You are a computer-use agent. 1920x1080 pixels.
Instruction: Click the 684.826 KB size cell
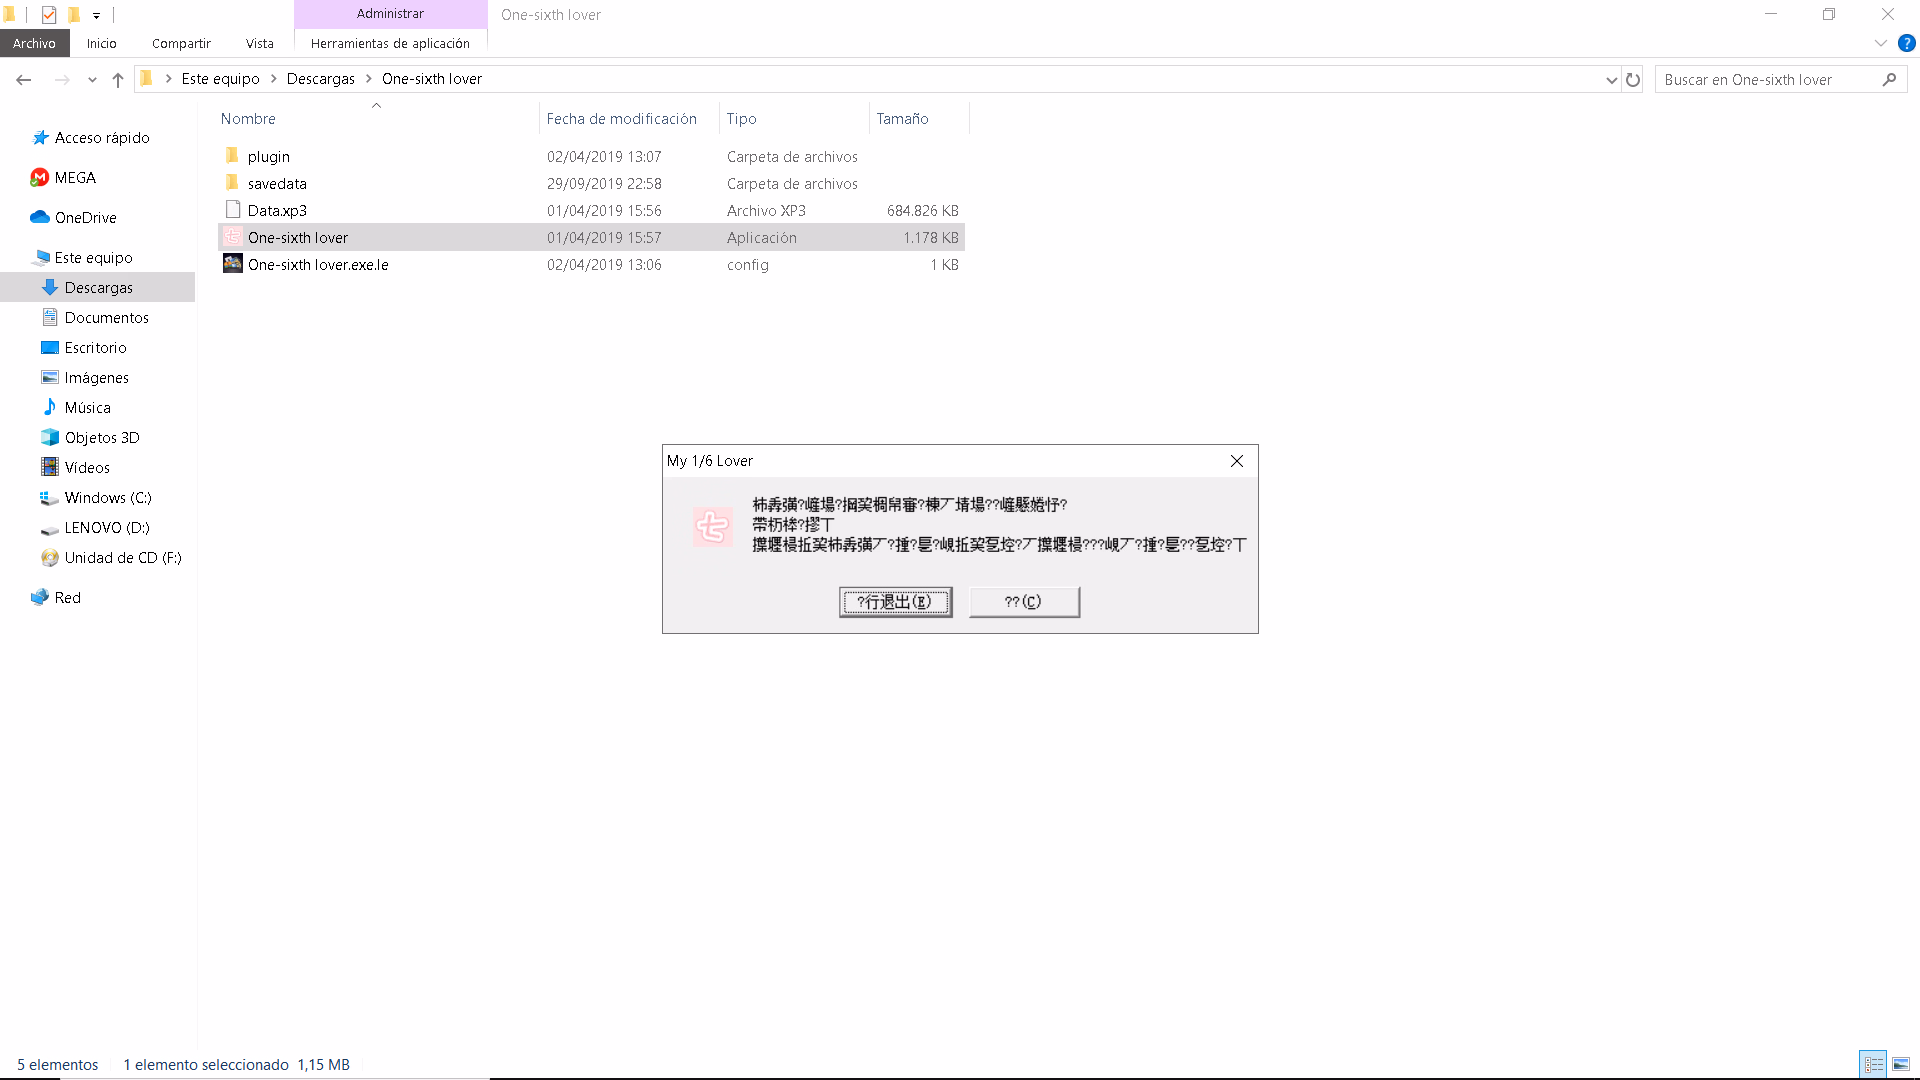click(x=922, y=211)
